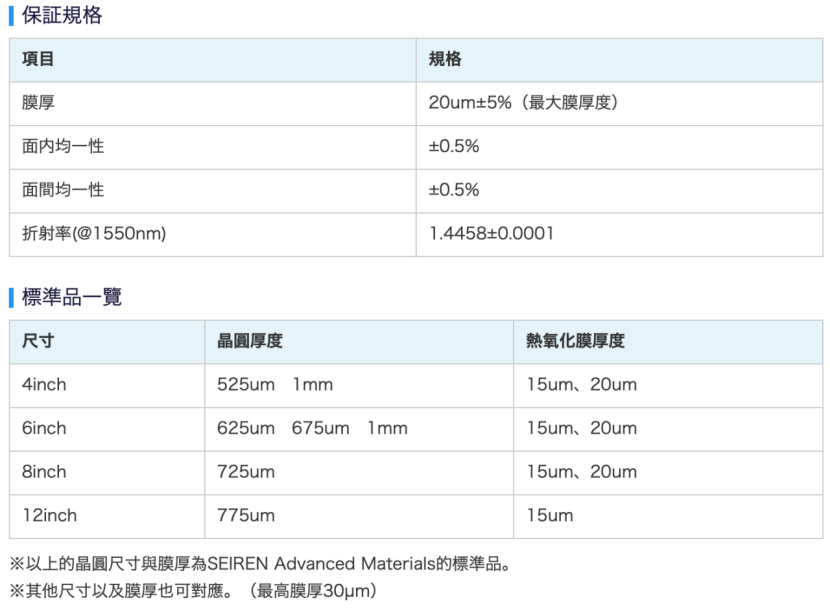
Task: Click the 折射率(@1550nm) row label
Action: (x=94, y=234)
